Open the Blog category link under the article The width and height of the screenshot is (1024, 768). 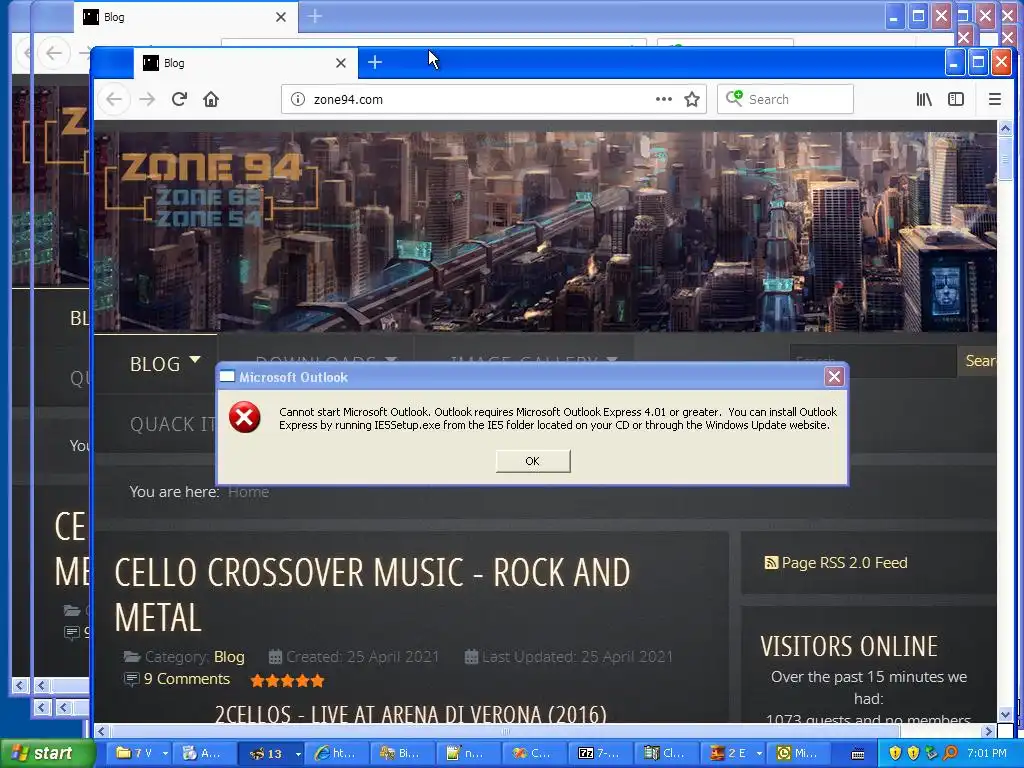click(229, 656)
